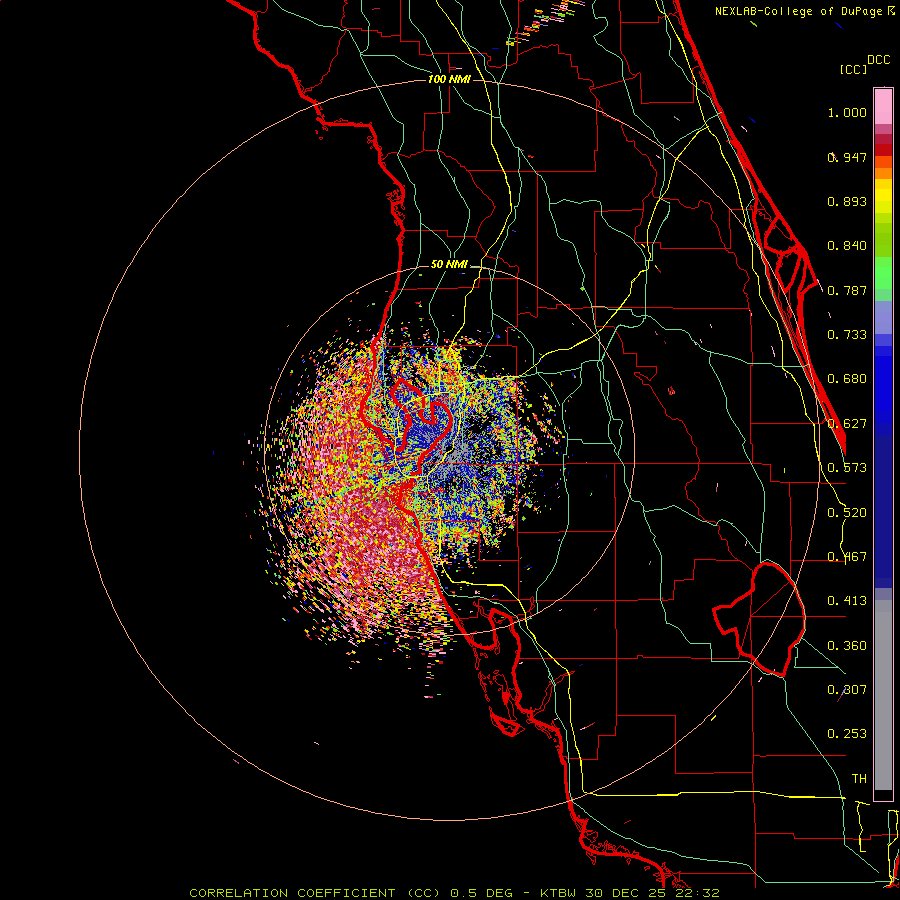Click the 0.627 color scale value
Image resolution: width=900 pixels, height=900 pixels.
[847, 424]
